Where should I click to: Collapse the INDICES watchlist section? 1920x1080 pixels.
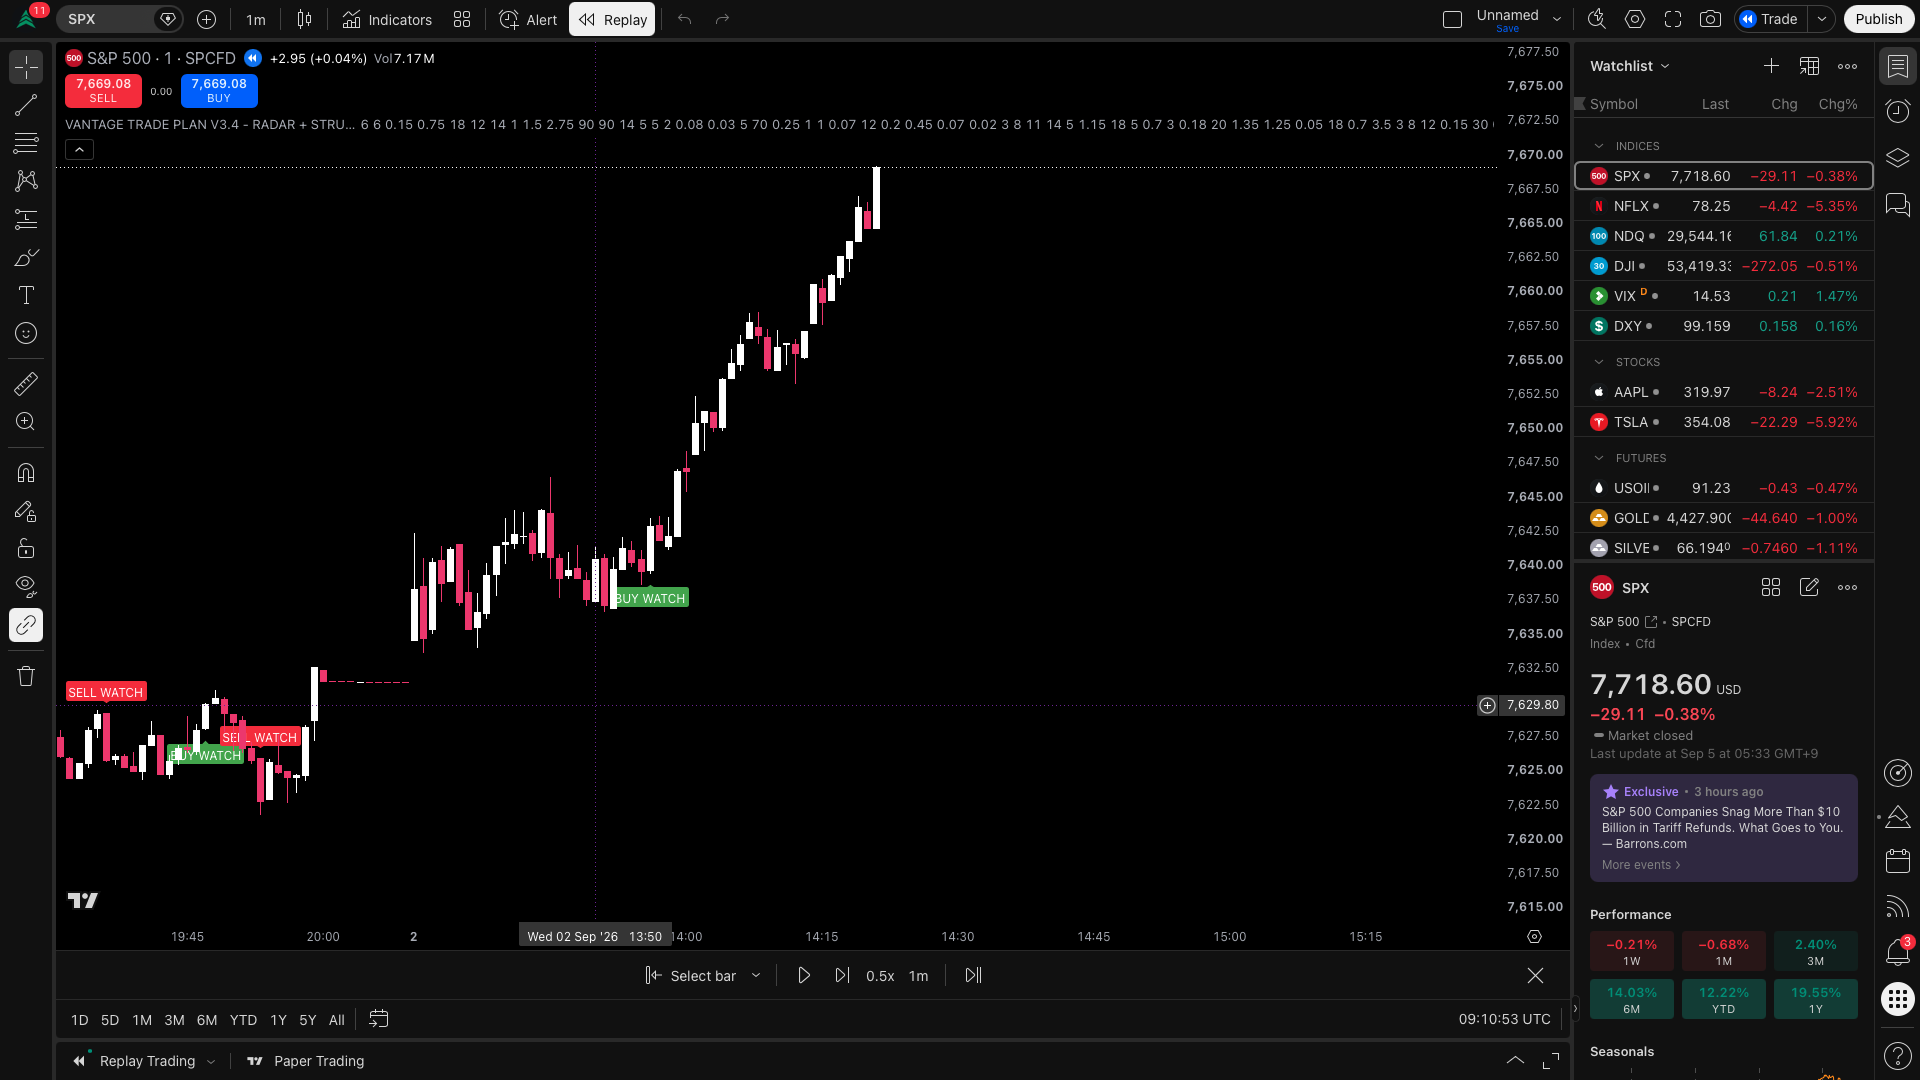(1599, 146)
